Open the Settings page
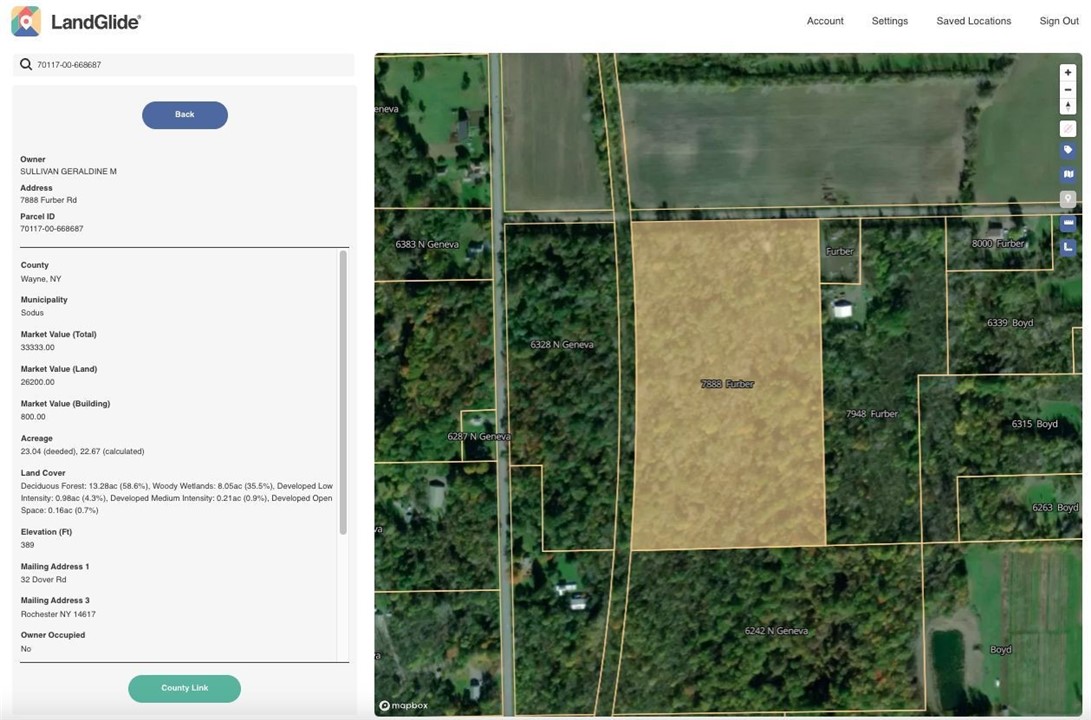The image size is (1091, 720). pos(889,21)
